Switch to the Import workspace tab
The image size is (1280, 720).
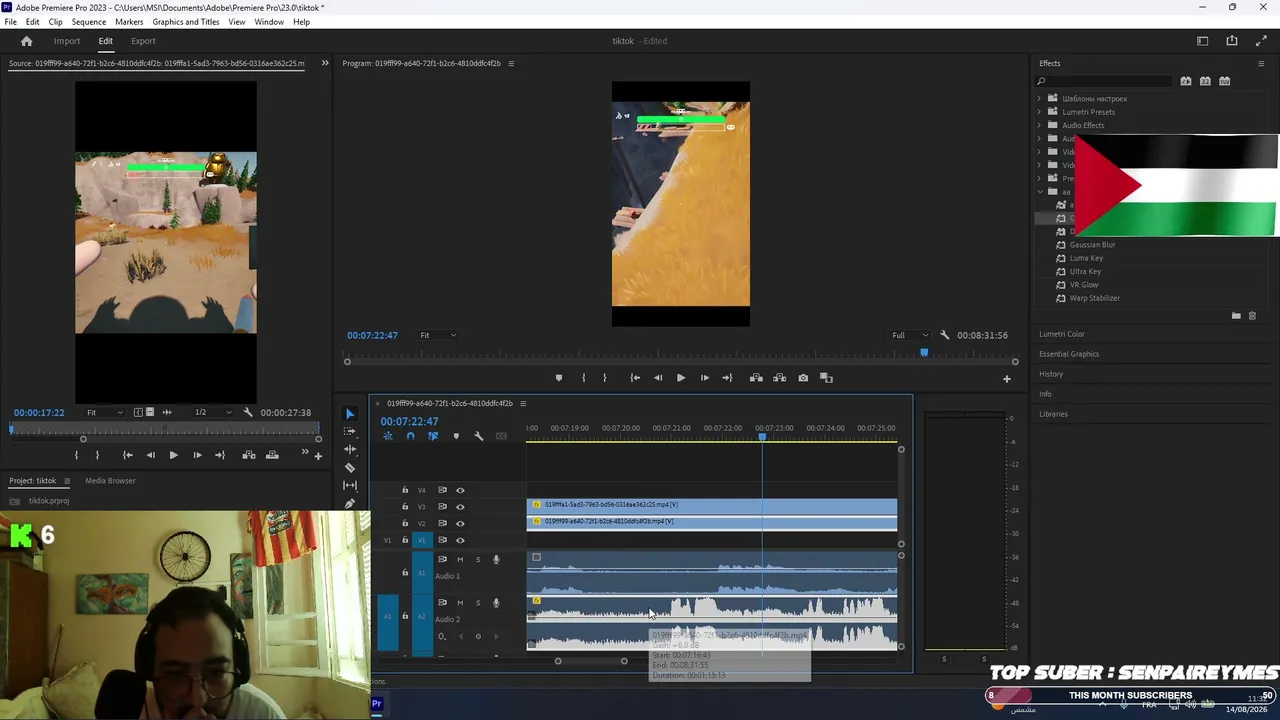tap(67, 41)
